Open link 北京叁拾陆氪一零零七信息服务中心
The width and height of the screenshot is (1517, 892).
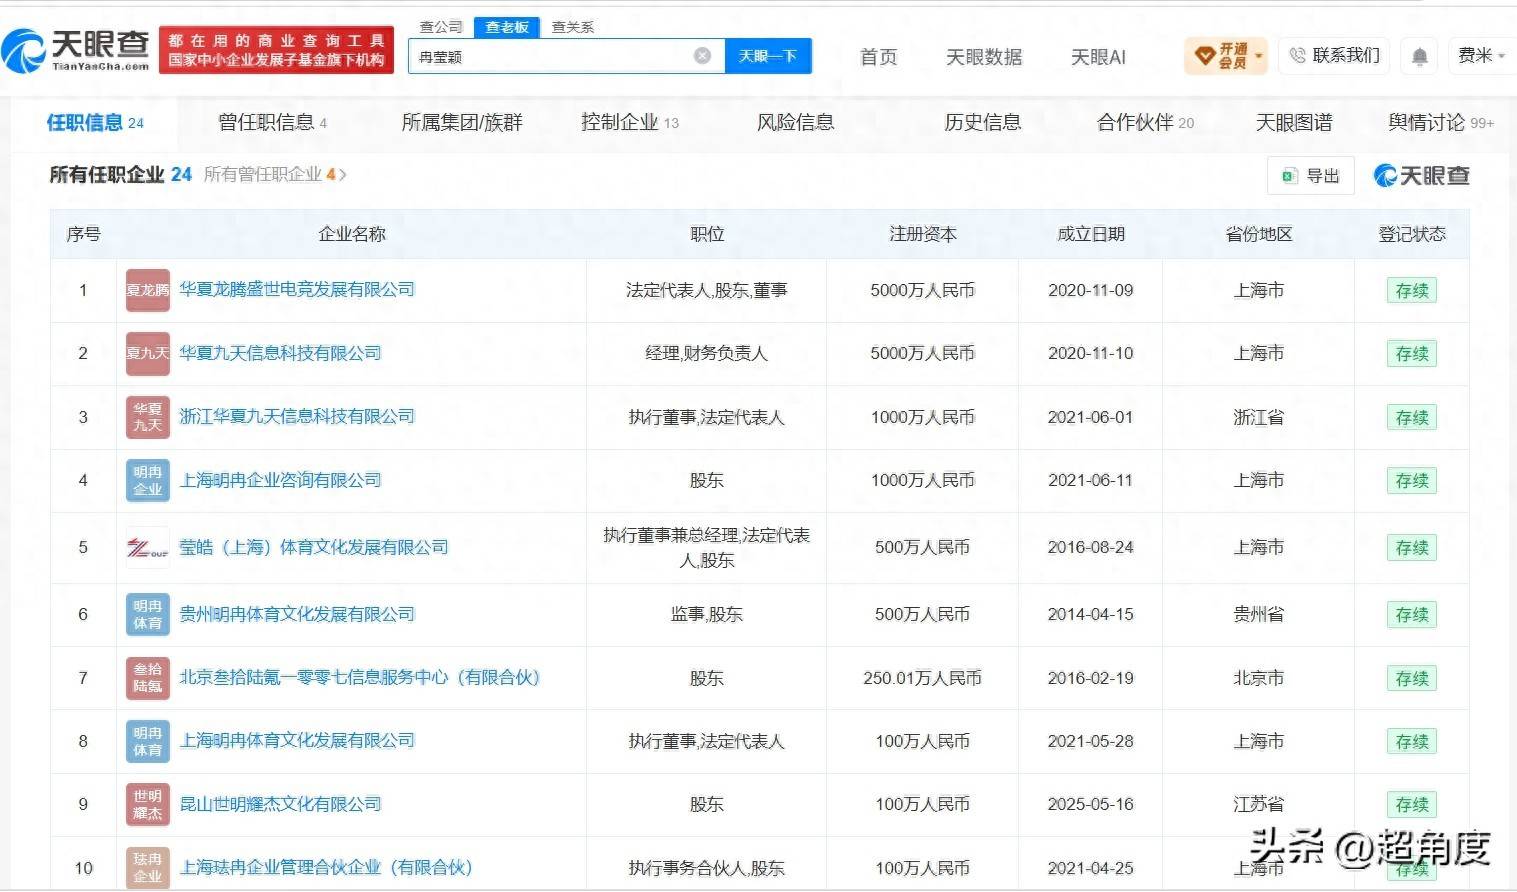(360, 677)
